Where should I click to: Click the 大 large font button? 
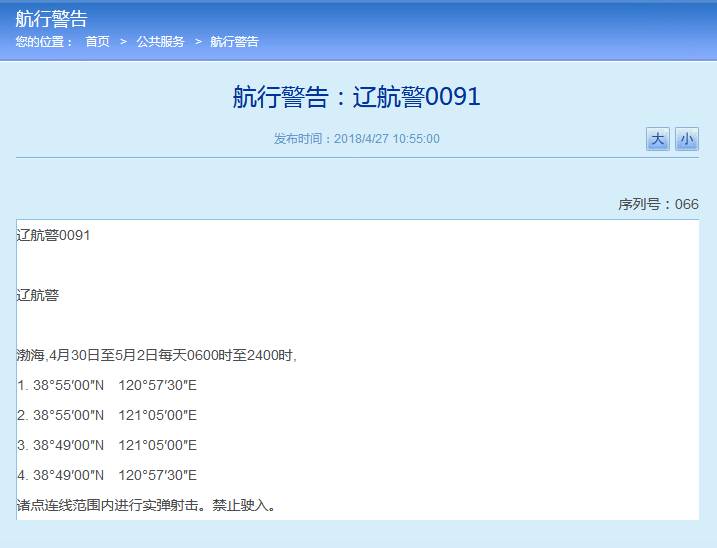click(x=658, y=139)
